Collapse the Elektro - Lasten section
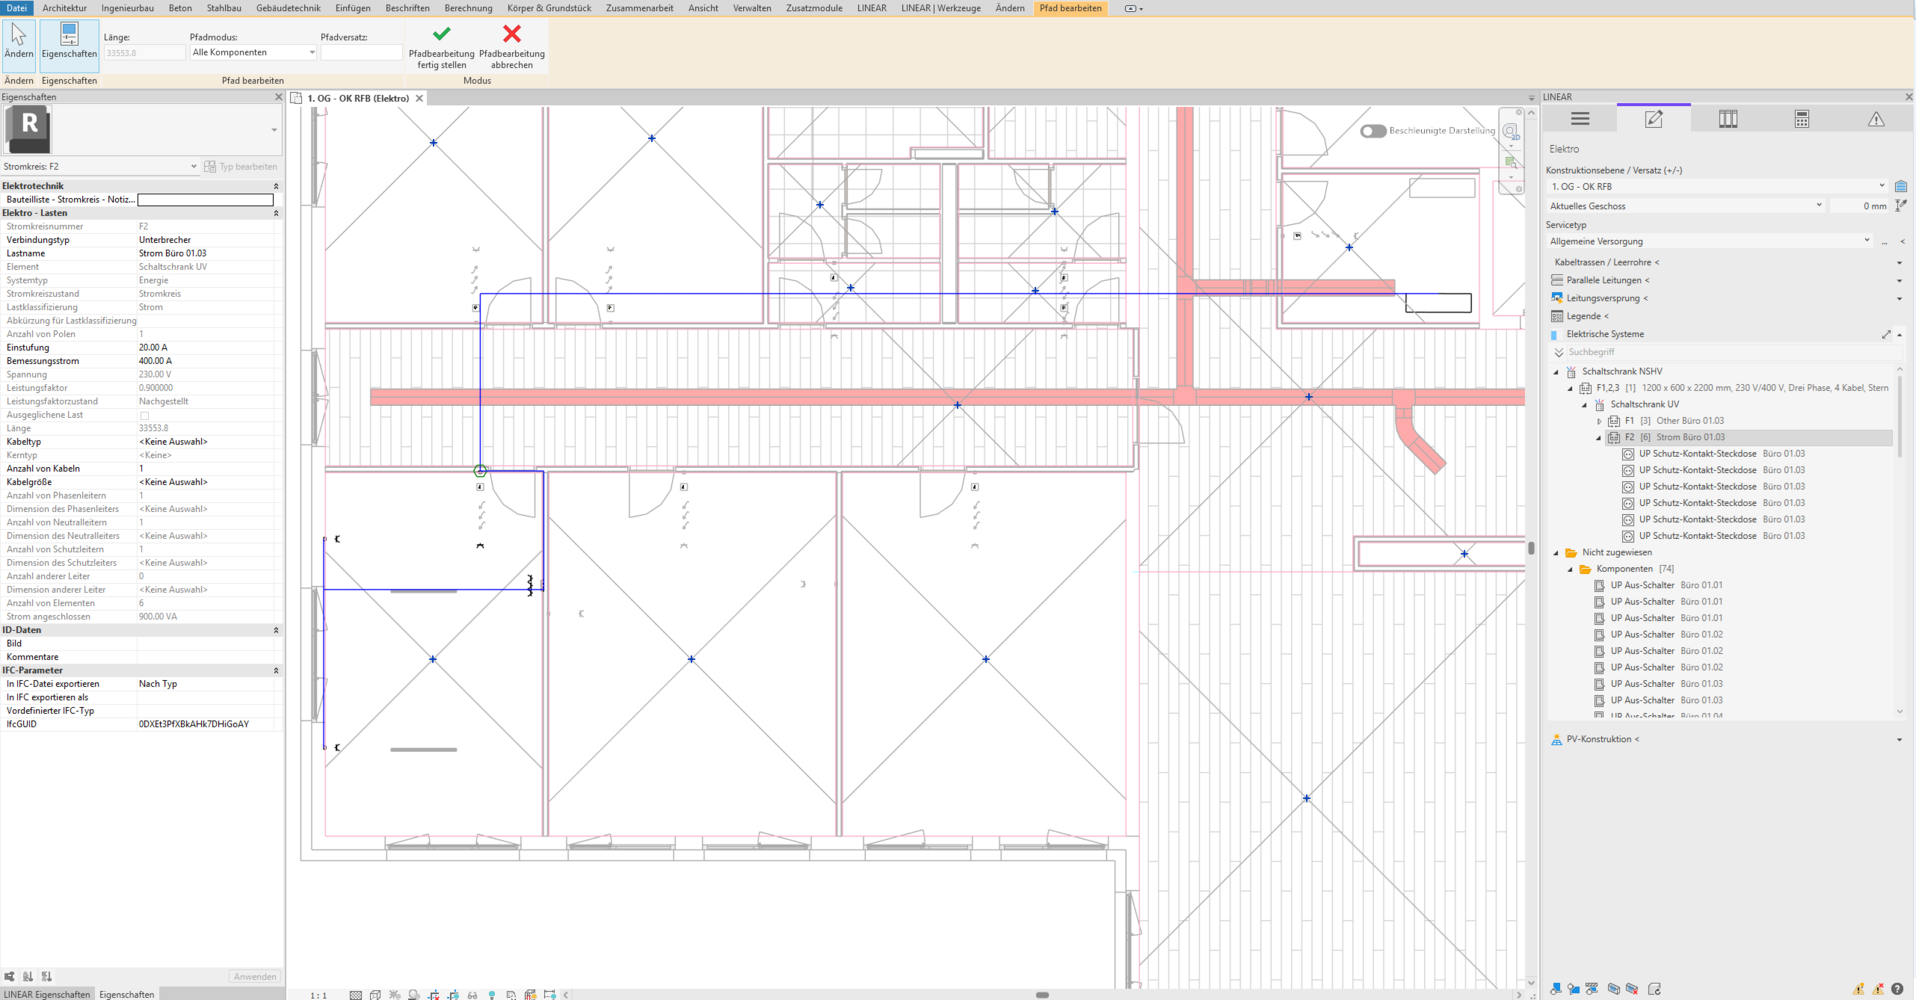The image size is (1916, 1000). tap(276, 213)
